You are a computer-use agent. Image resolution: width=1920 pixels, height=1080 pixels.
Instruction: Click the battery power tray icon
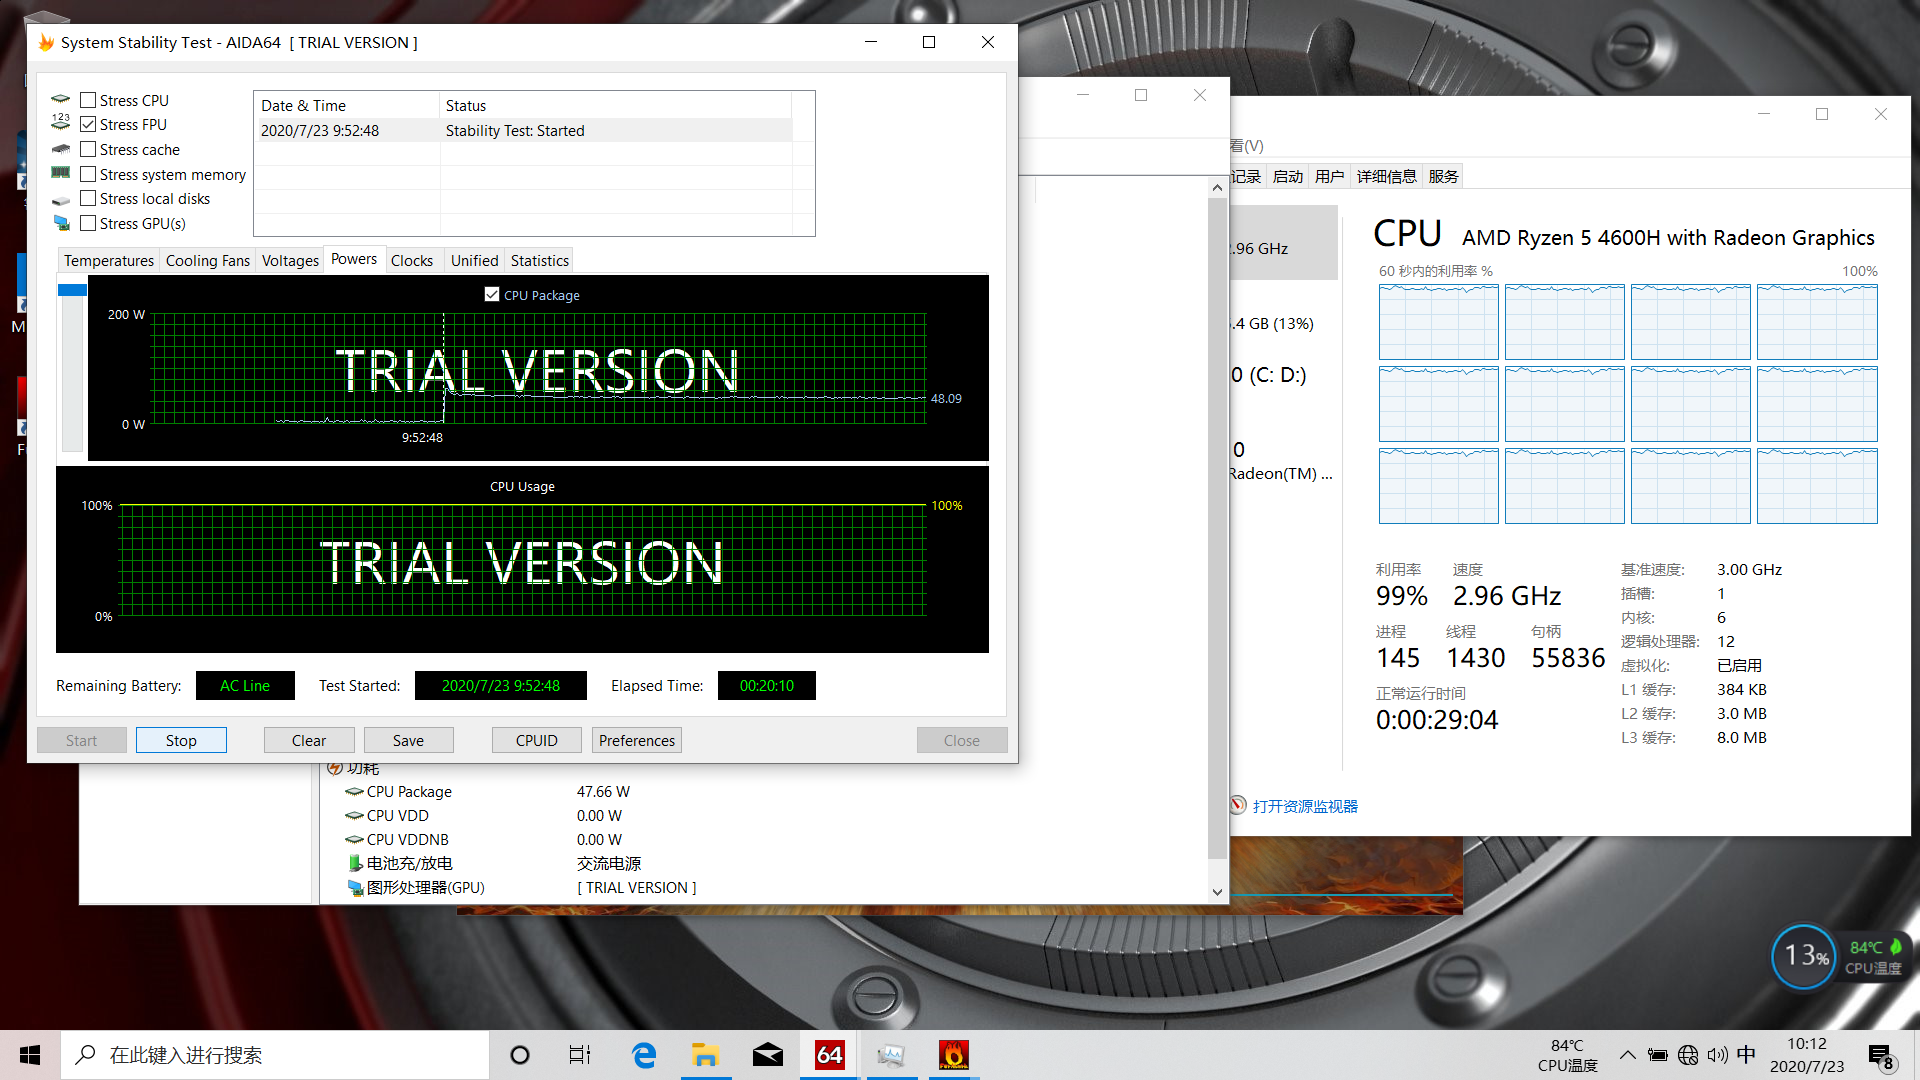[1657, 1055]
